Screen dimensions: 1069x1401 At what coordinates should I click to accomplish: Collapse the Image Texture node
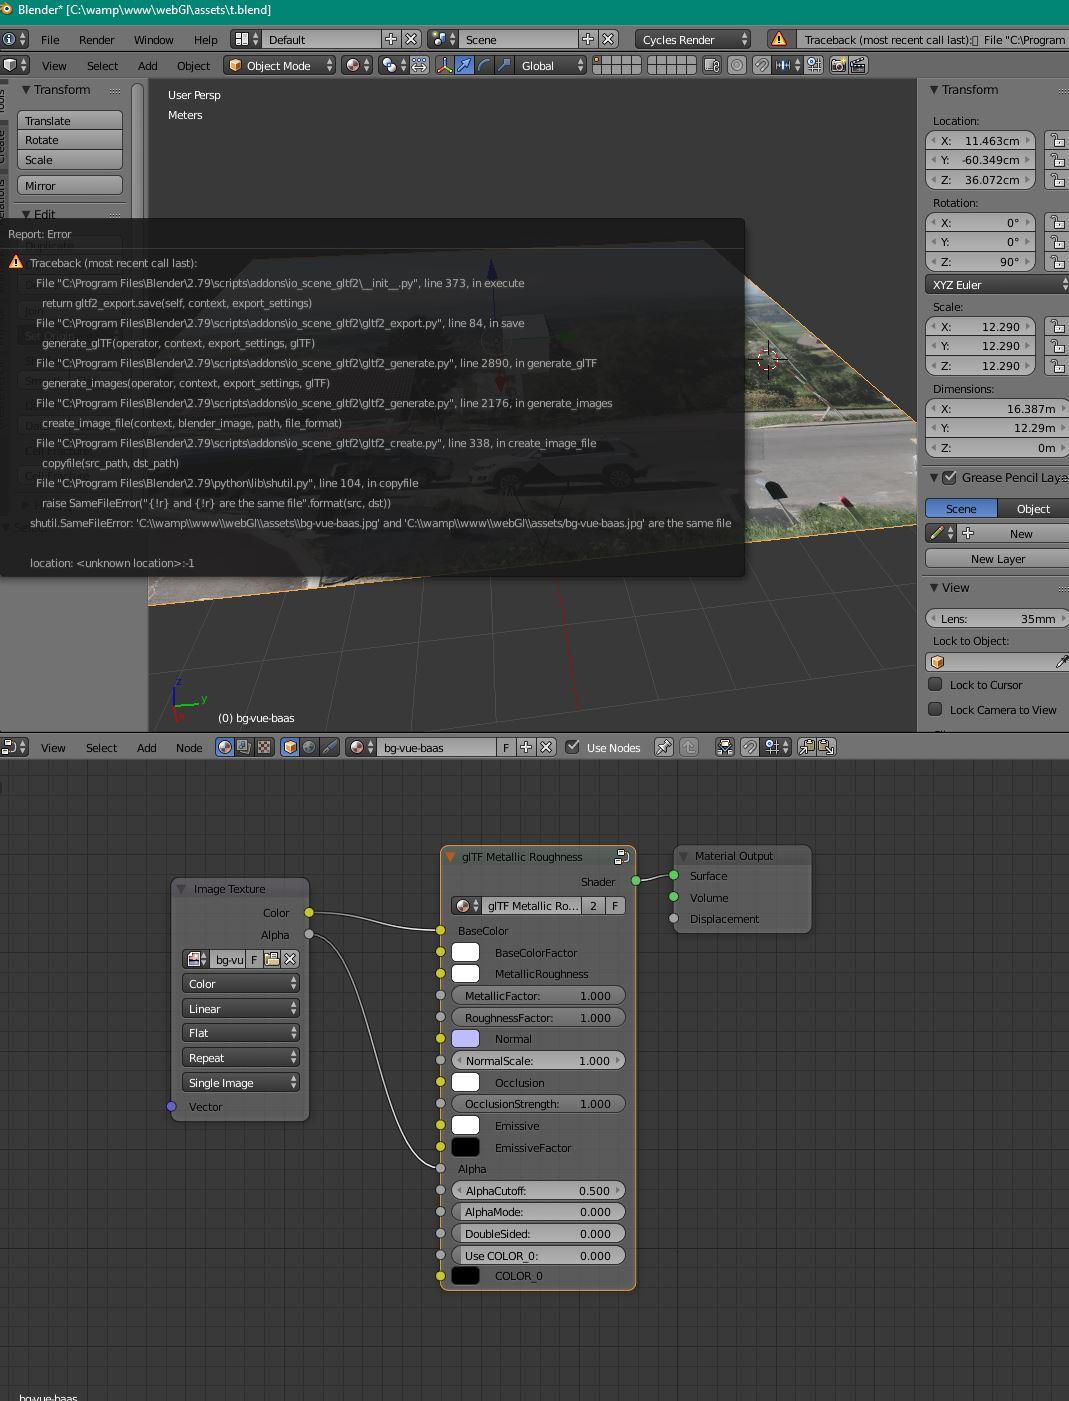click(181, 889)
